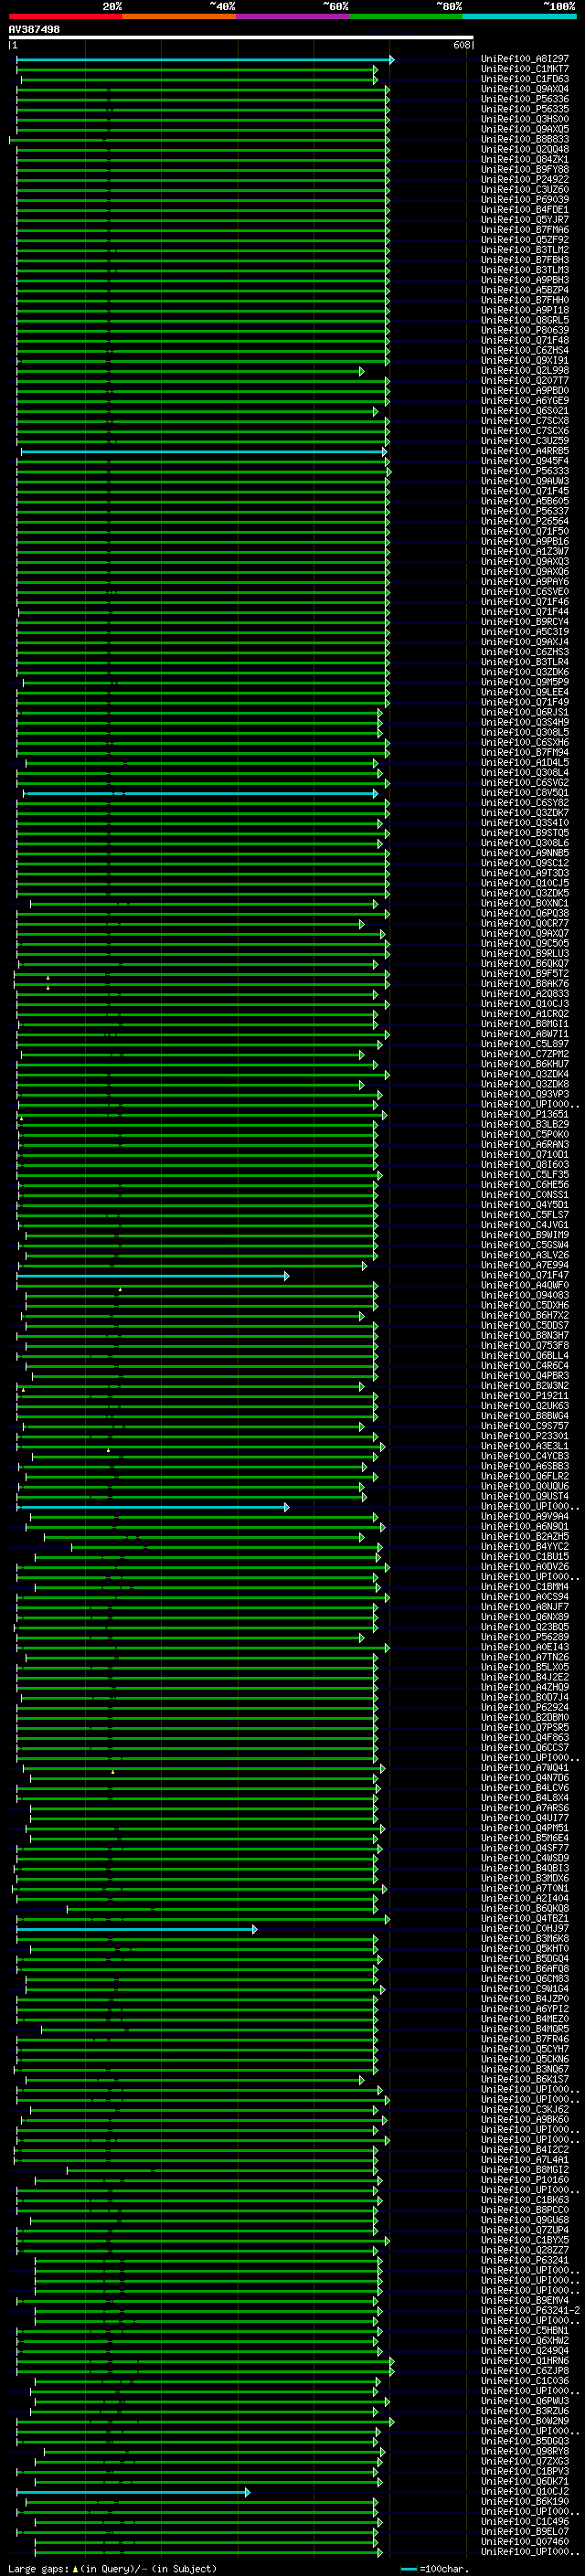Select UniRef100_A4QWF0 label
Screen dimensions: 585x2576
pyautogui.click(x=525, y=1286)
